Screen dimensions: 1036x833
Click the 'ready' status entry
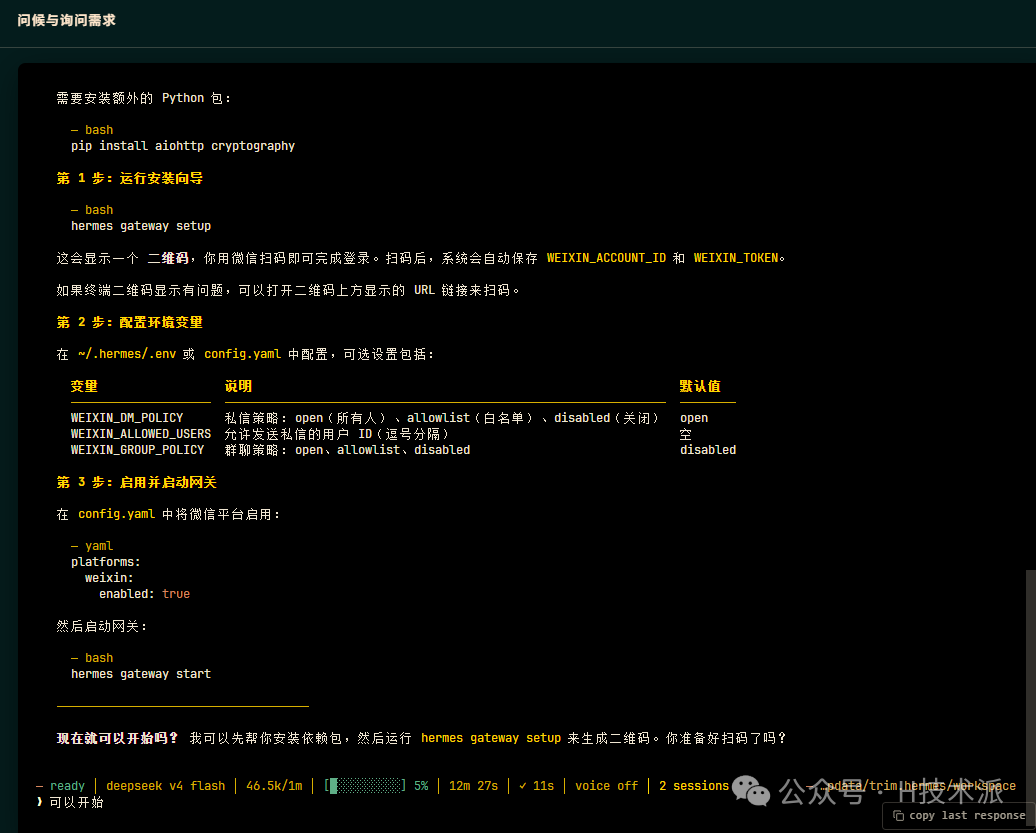(67, 786)
